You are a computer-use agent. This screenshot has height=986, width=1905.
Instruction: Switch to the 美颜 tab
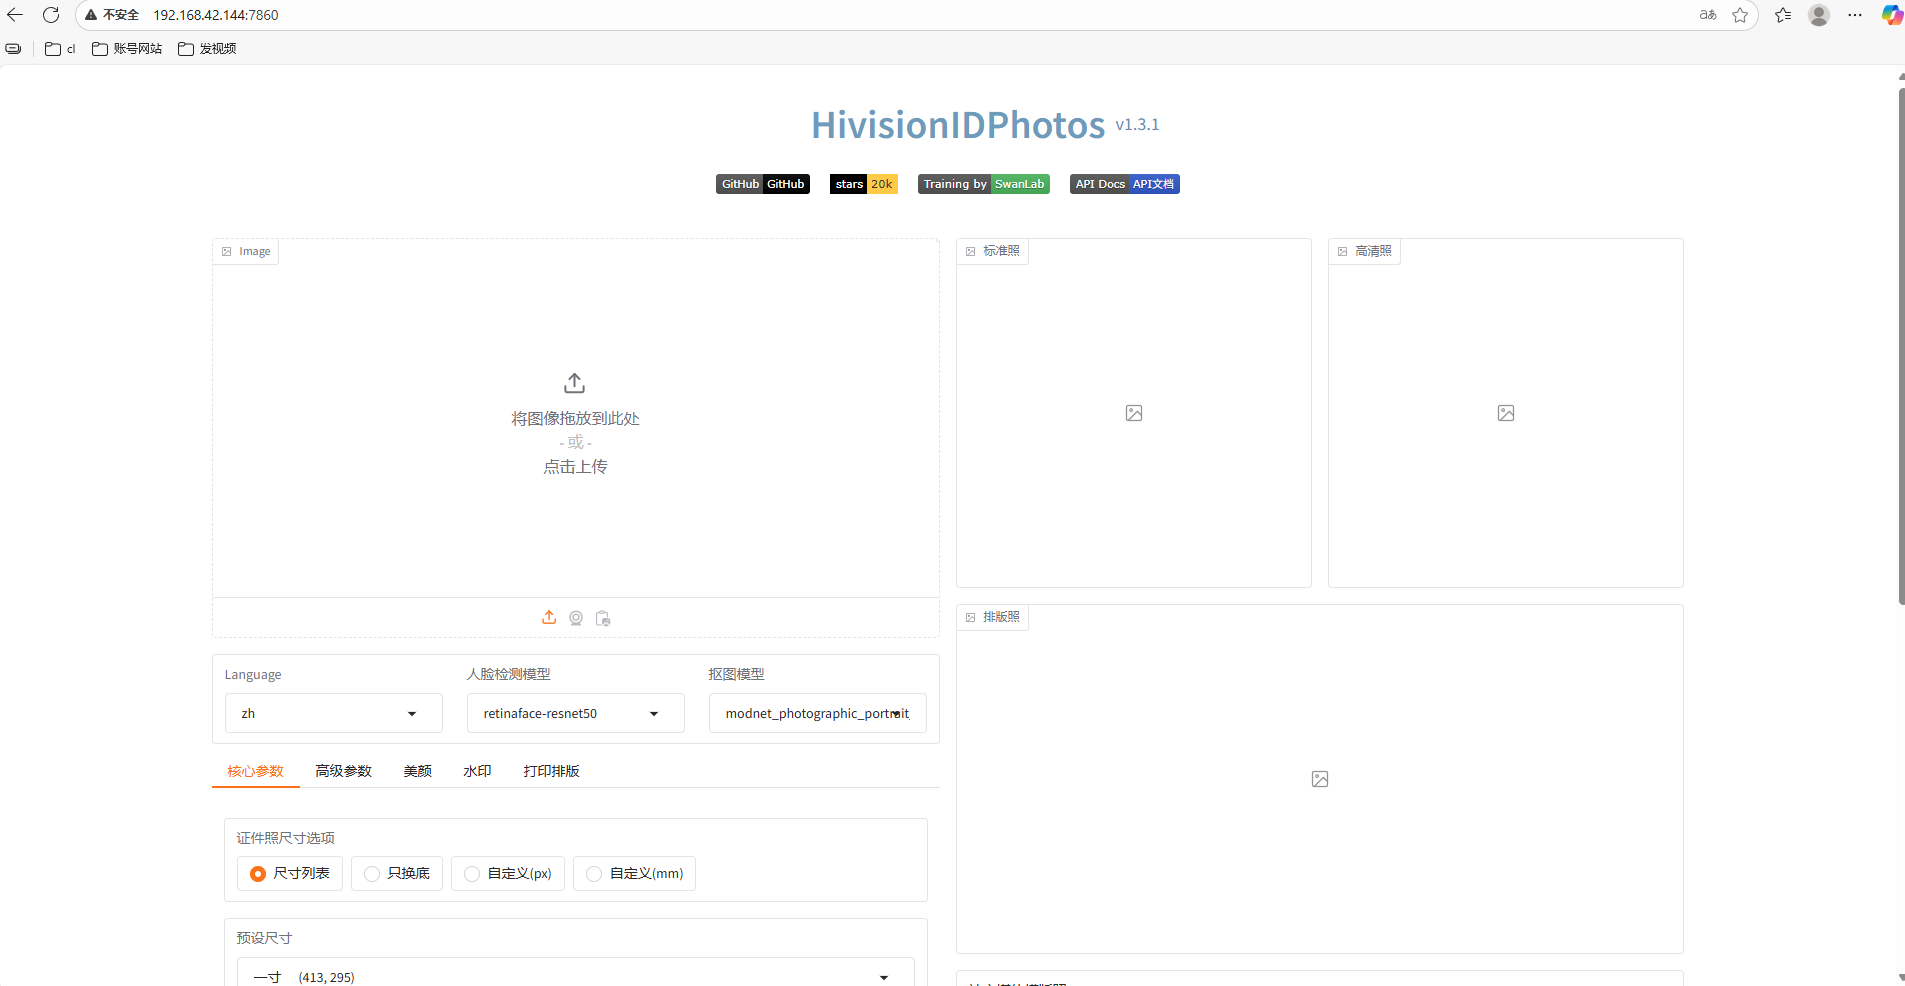point(417,771)
